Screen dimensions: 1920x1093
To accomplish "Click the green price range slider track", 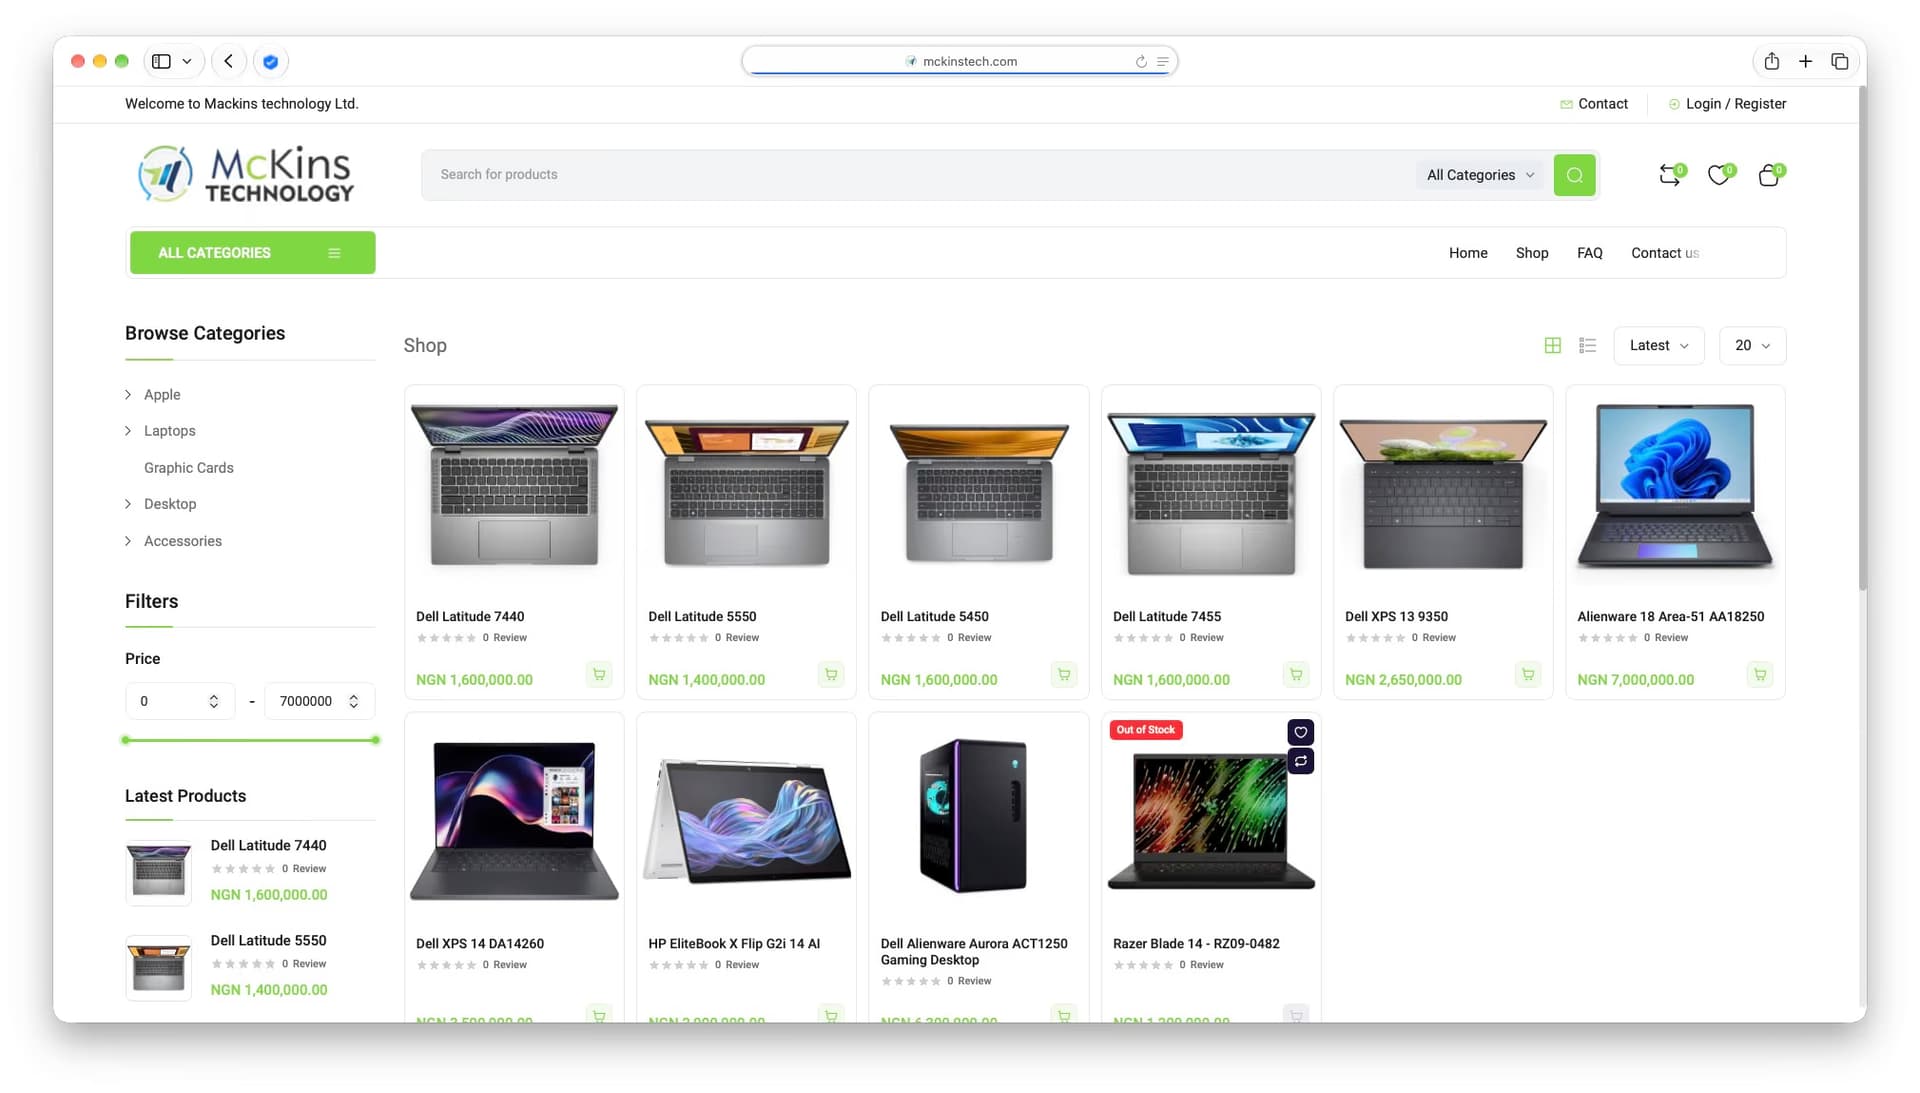I will click(250, 740).
